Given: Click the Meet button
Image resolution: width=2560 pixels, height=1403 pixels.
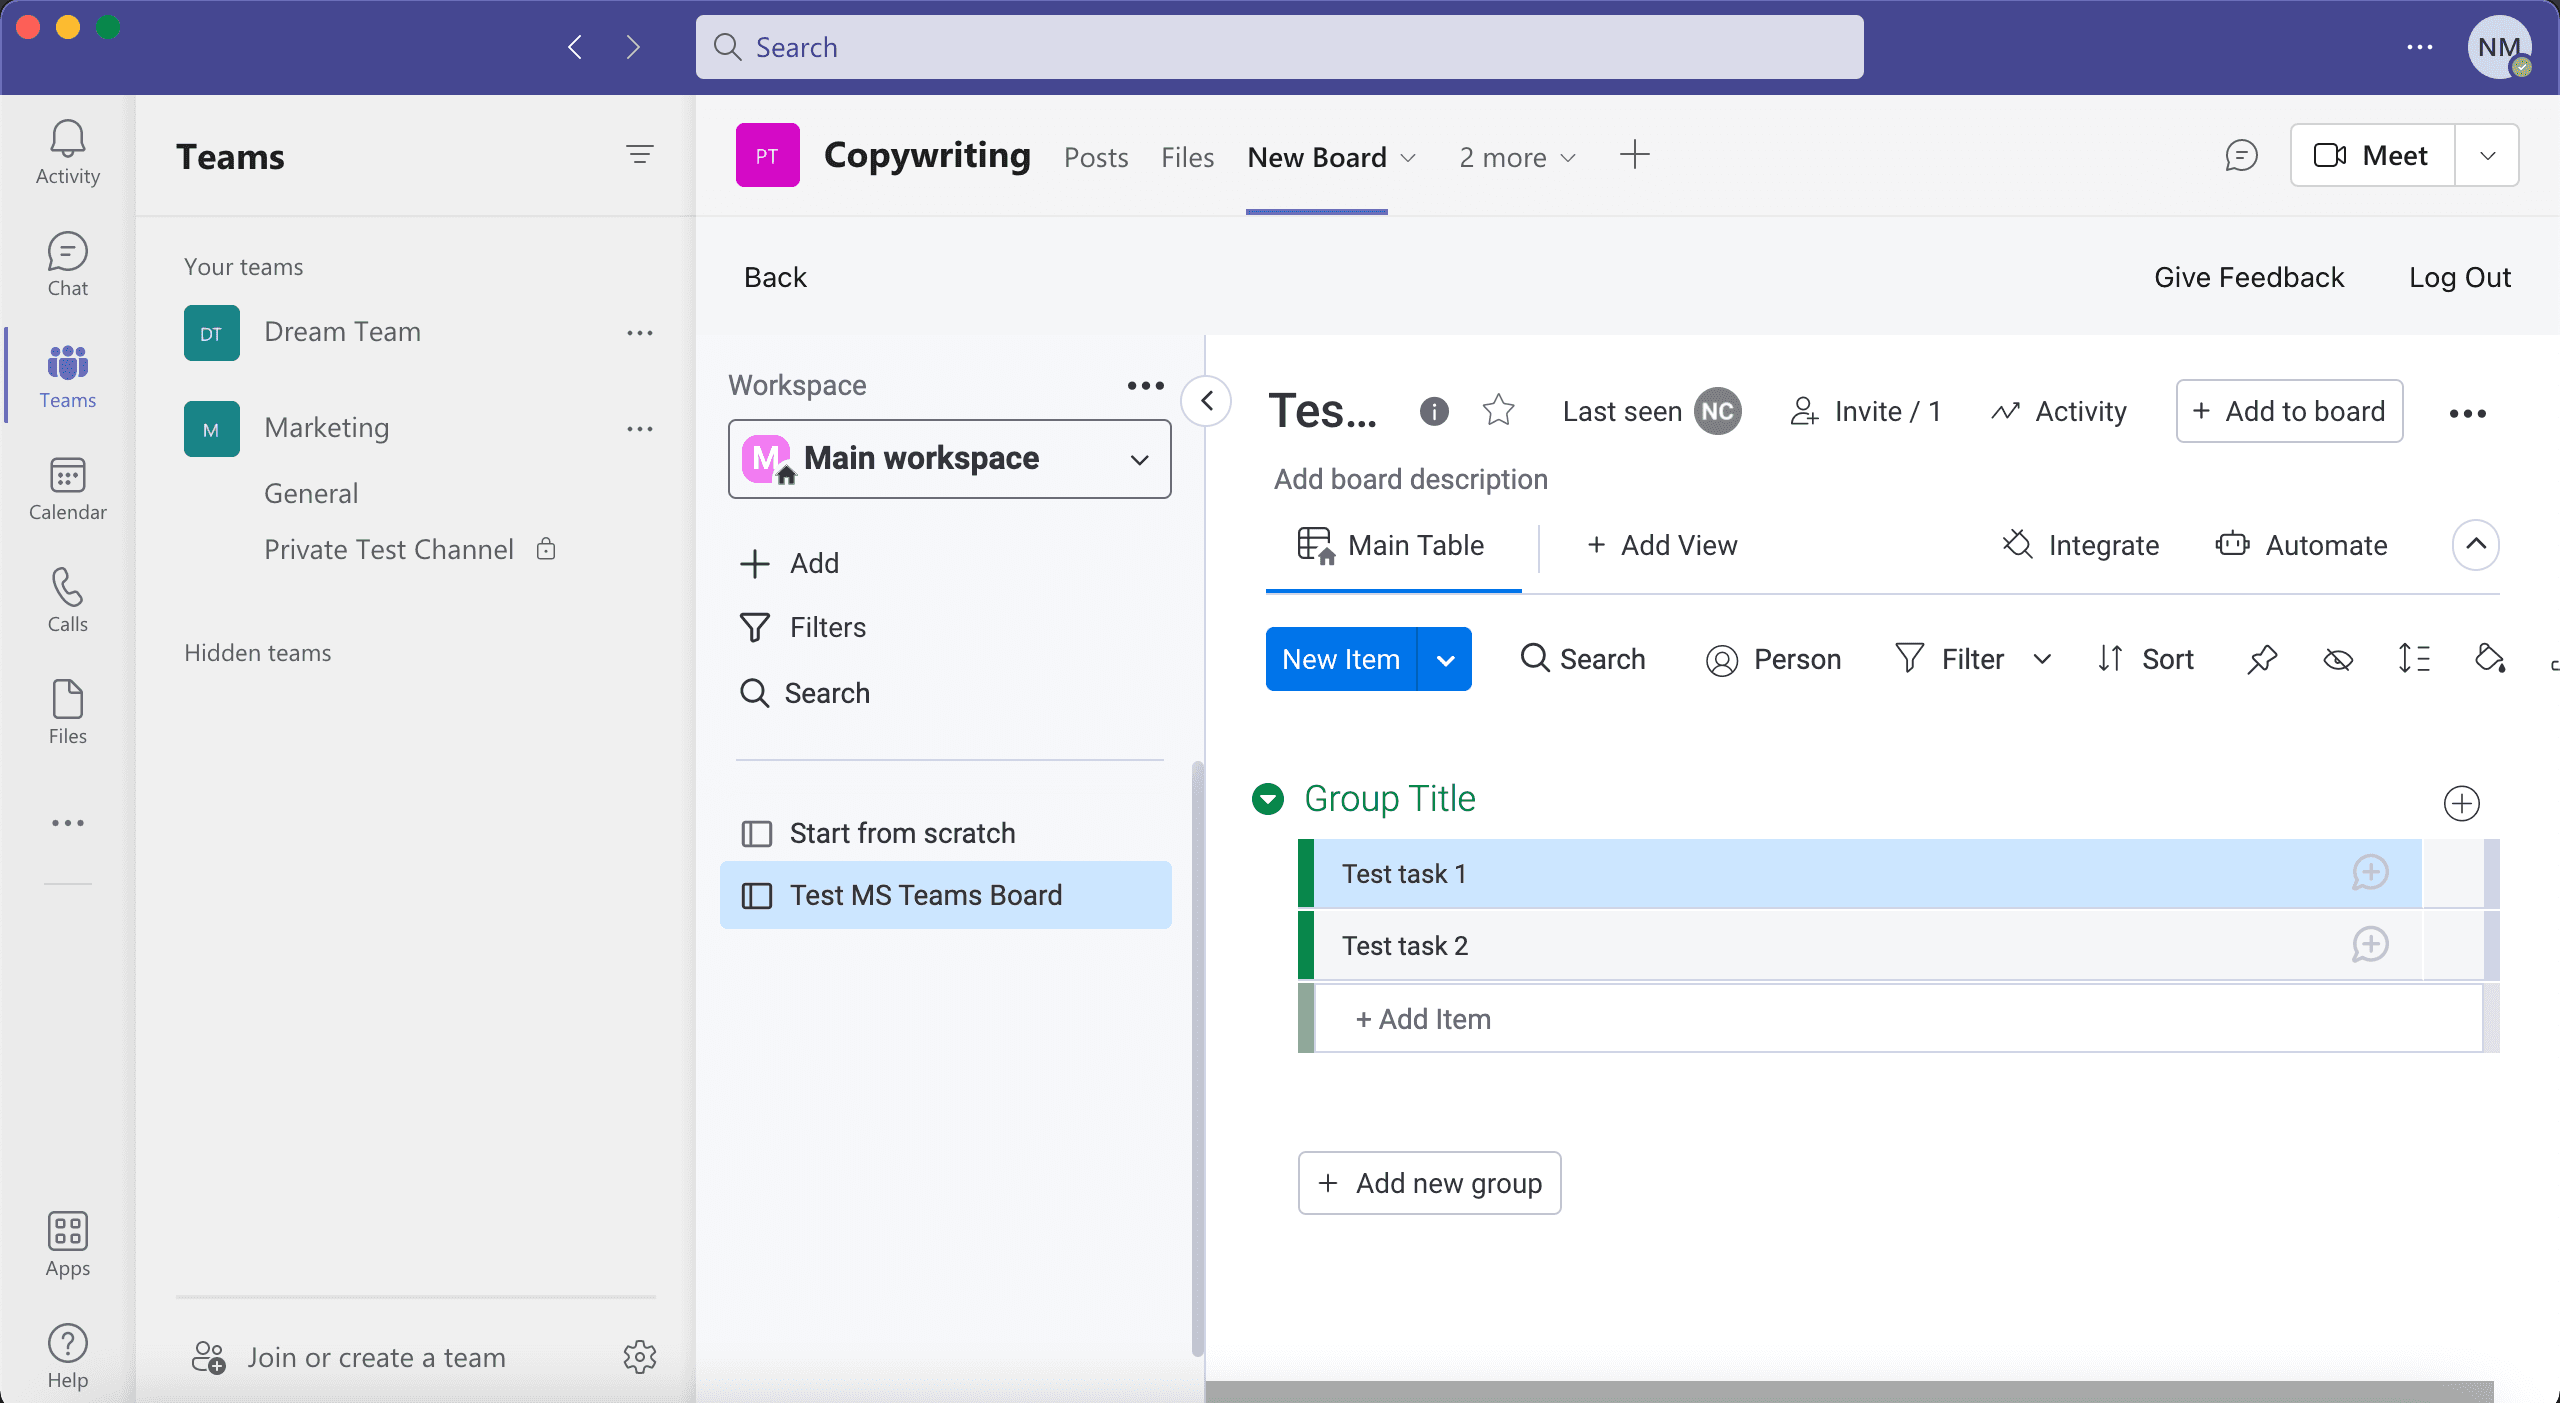Looking at the screenshot, I should [2372, 155].
